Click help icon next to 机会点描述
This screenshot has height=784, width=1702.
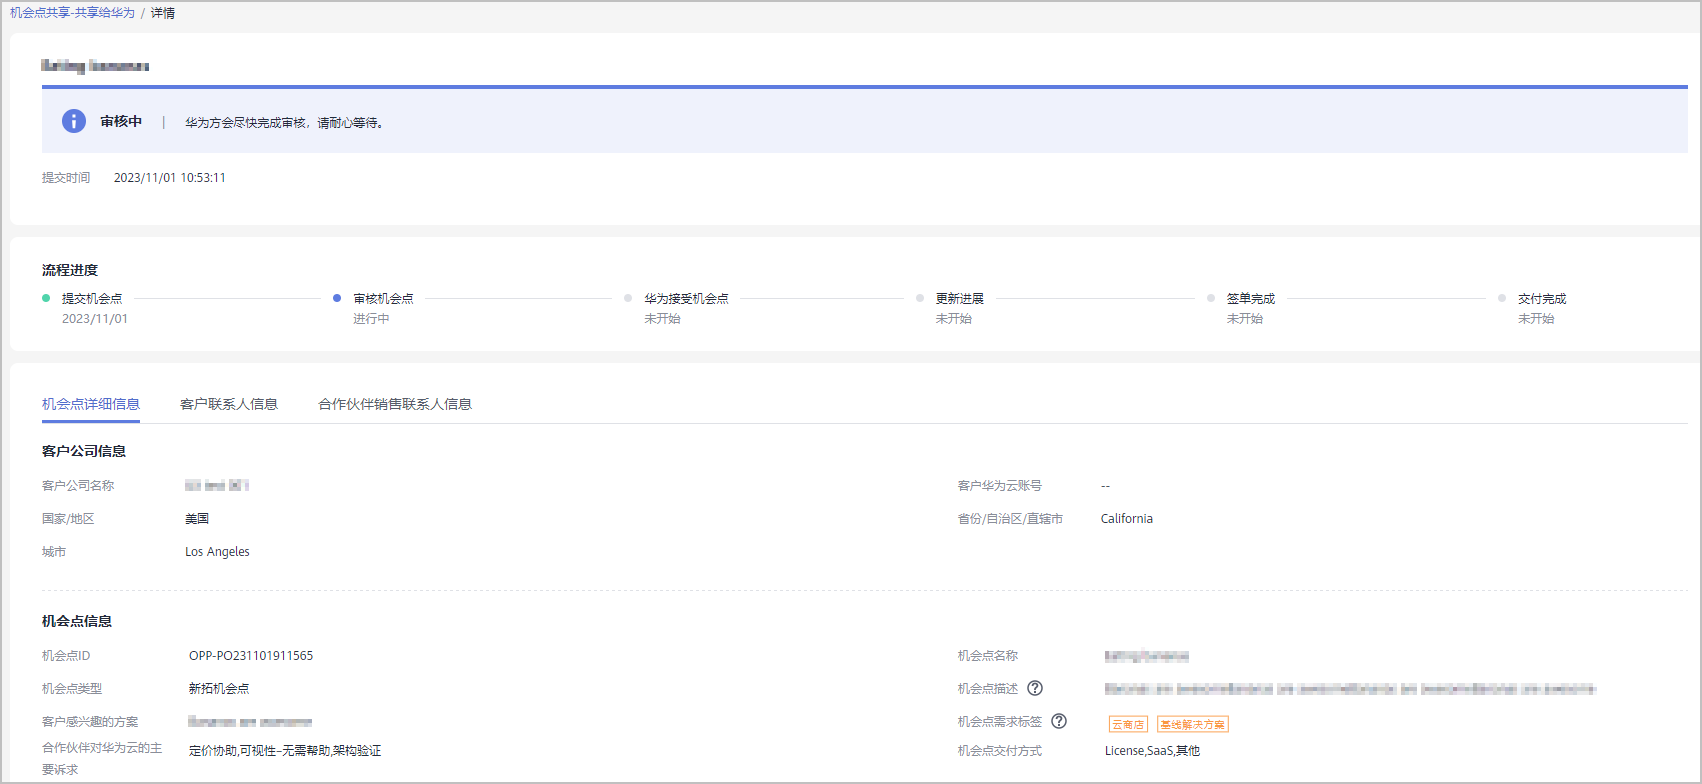pos(1035,688)
